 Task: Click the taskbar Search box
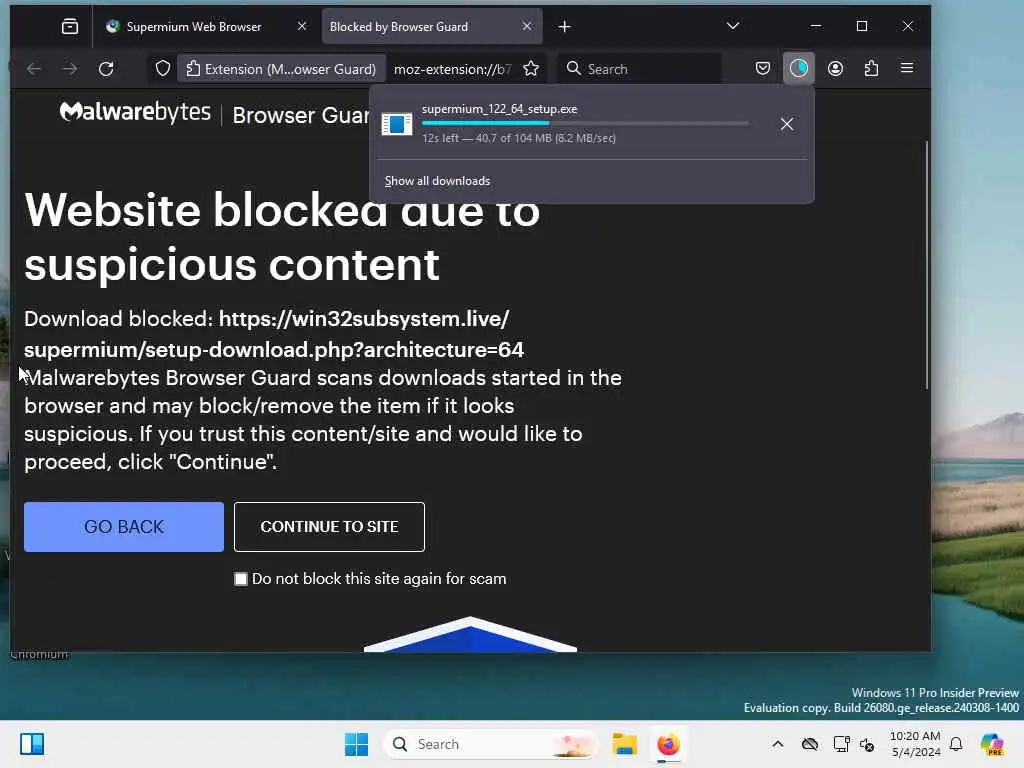490,744
